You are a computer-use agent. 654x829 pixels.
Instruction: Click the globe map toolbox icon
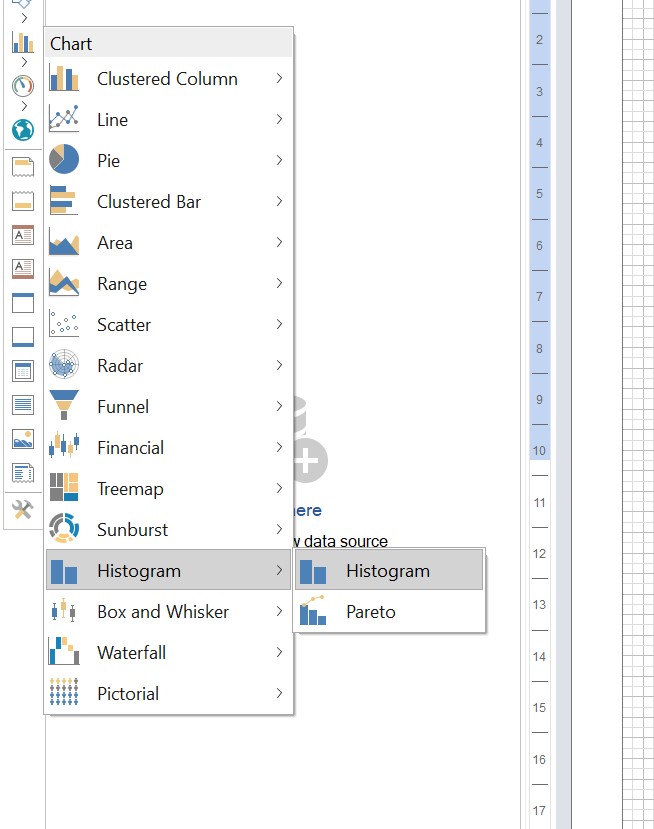(23, 130)
